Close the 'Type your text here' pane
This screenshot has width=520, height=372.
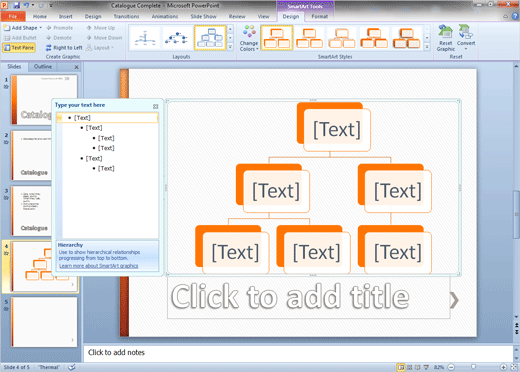(156, 106)
